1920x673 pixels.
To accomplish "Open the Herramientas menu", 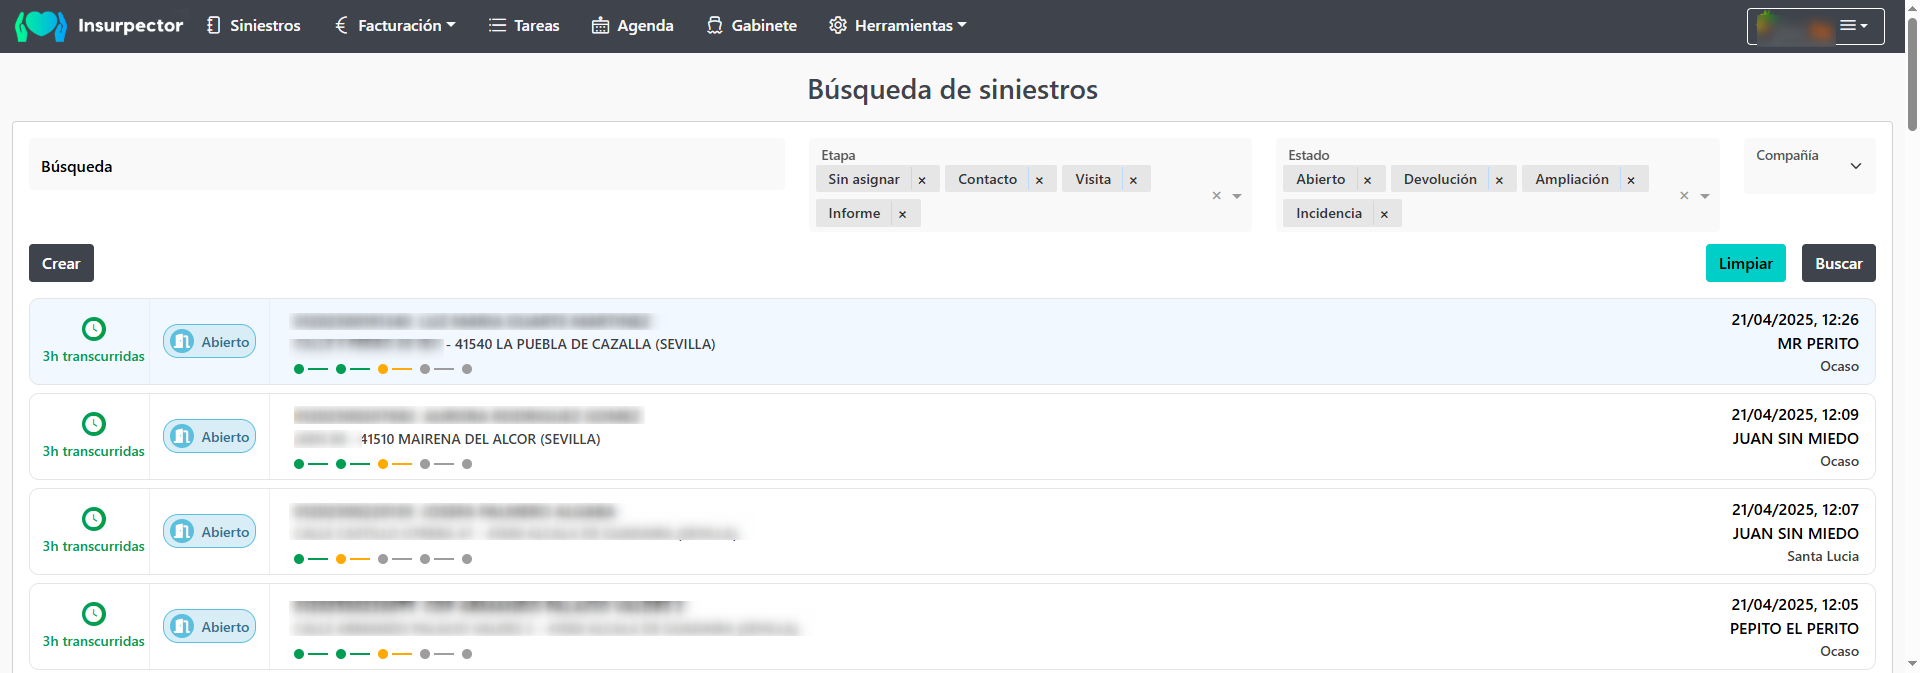I will pyautogui.click(x=897, y=26).
